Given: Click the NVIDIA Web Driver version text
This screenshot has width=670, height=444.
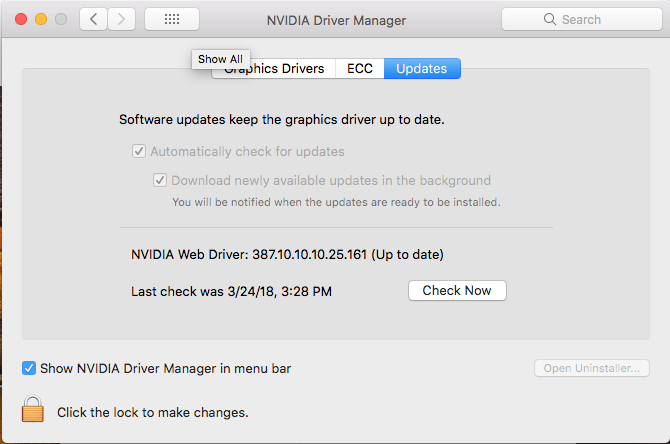Looking at the screenshot, I should tap(287, 255).
